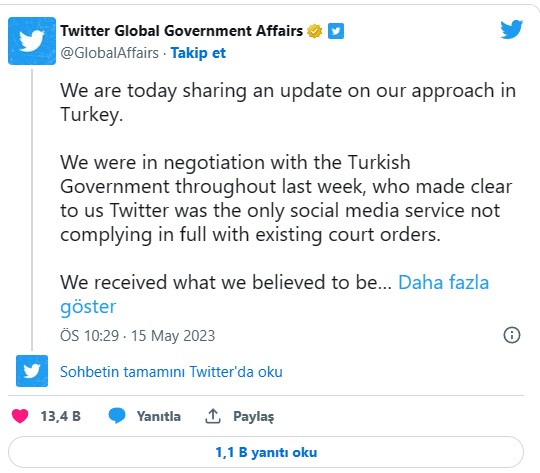Click the small Twitter affiliate badge
This screenshot has height=473, width=540.
(336, 31)
